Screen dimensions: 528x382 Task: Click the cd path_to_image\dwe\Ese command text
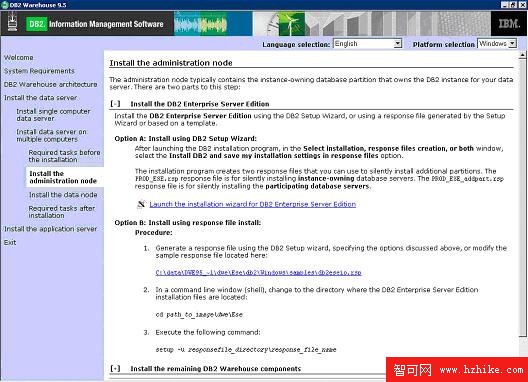tap(199, 315)
